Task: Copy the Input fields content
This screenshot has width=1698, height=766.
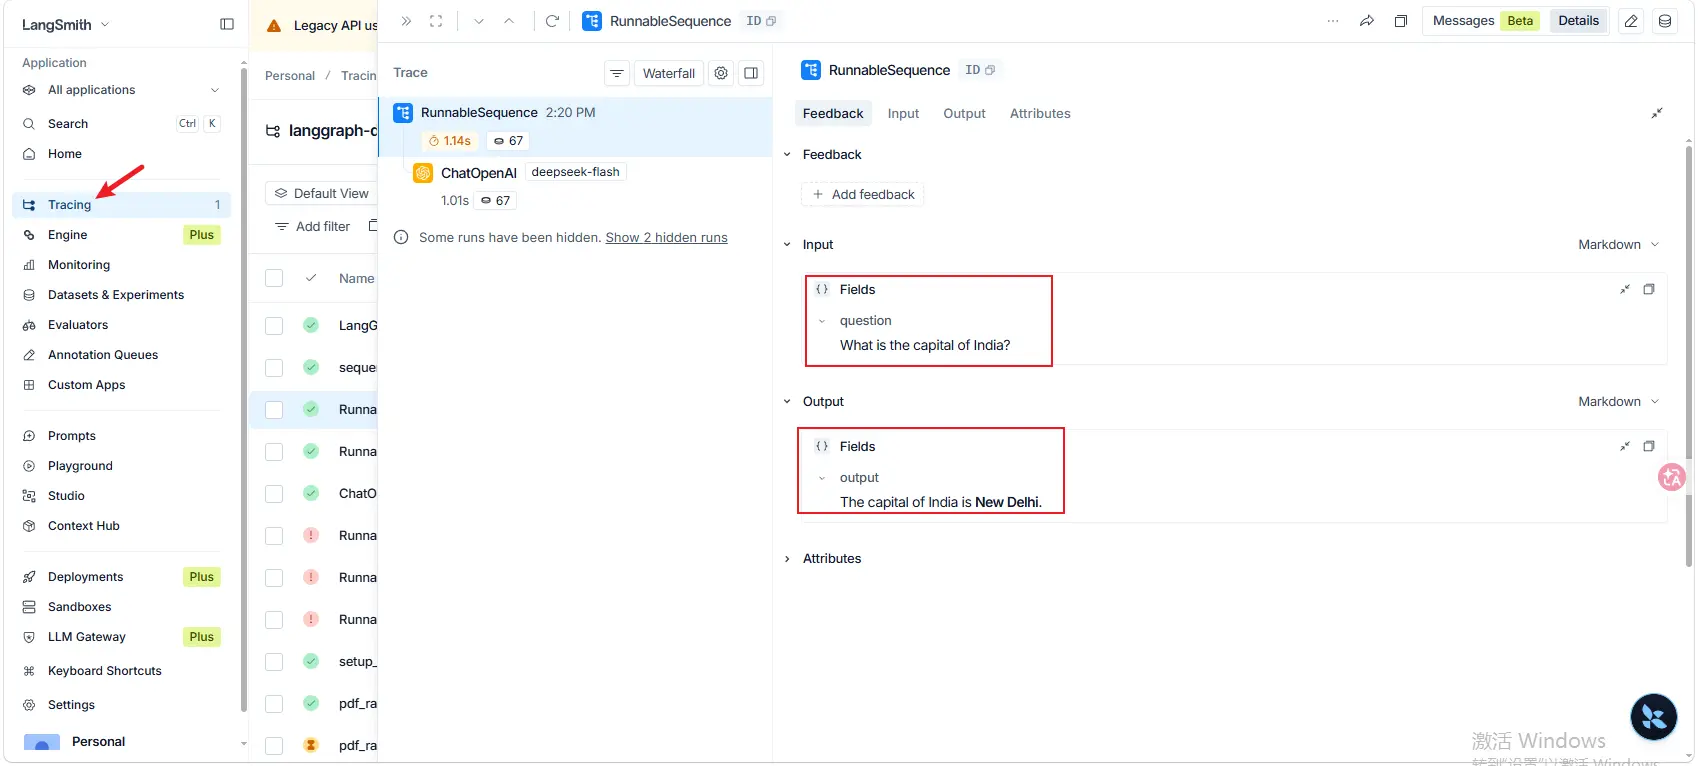Action: coord(1649,289)
